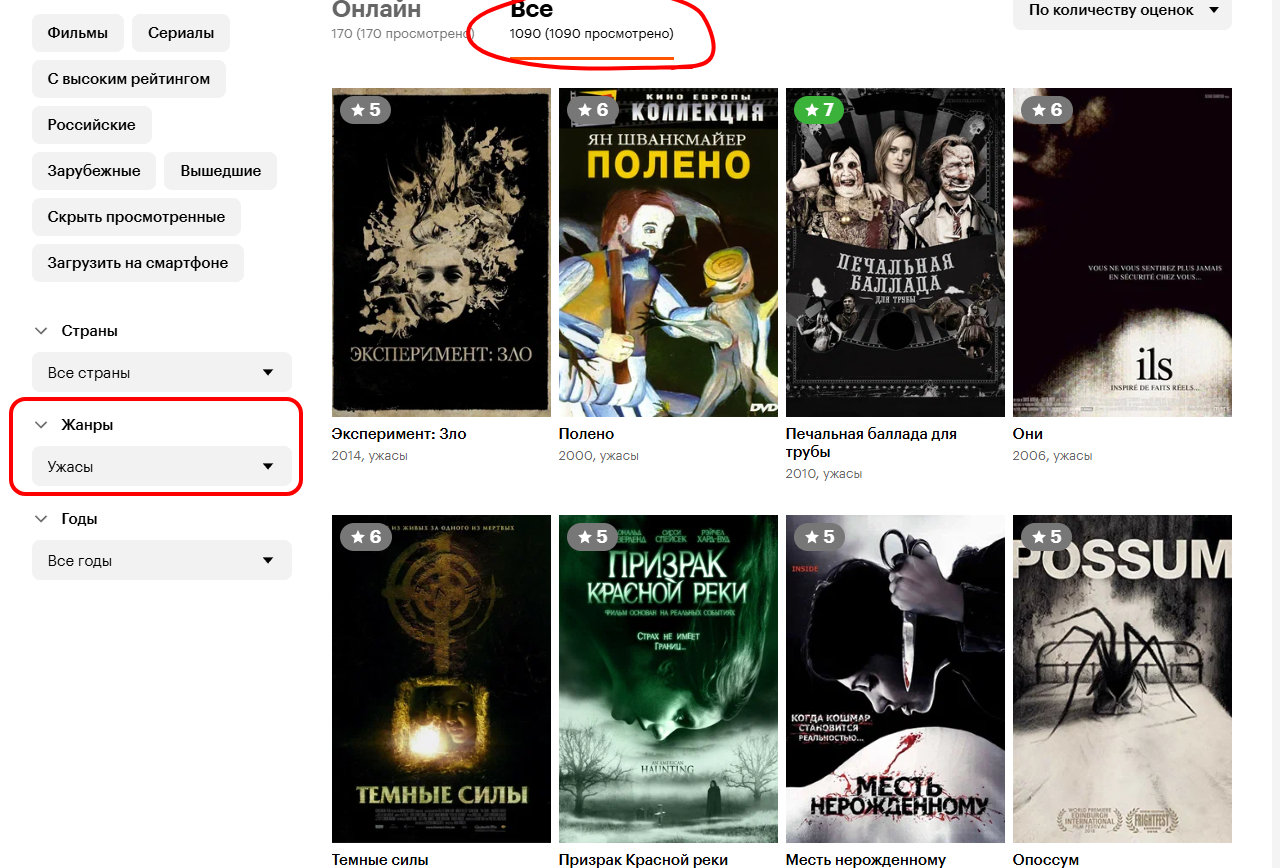Click the "2006, ужасы" text
This screenshot has width=1280, height=868.
pos(1053,456)
